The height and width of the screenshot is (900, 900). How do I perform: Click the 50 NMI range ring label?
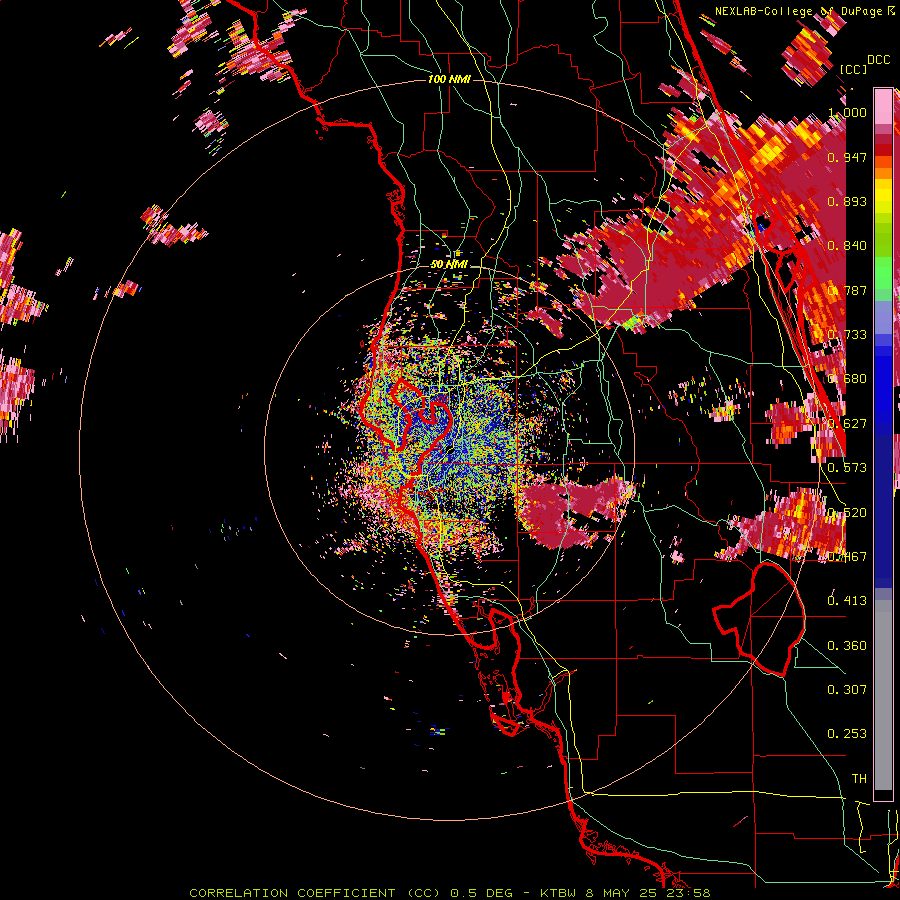pos(449,264)
